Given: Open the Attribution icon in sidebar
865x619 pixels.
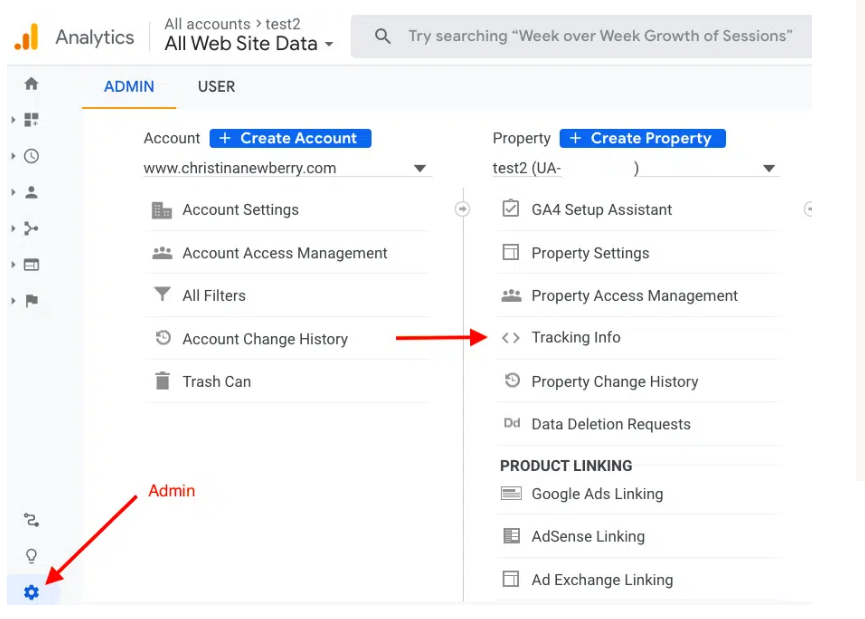Looking at the screenshot, I should pyautogui.click(x=31, y=520).
